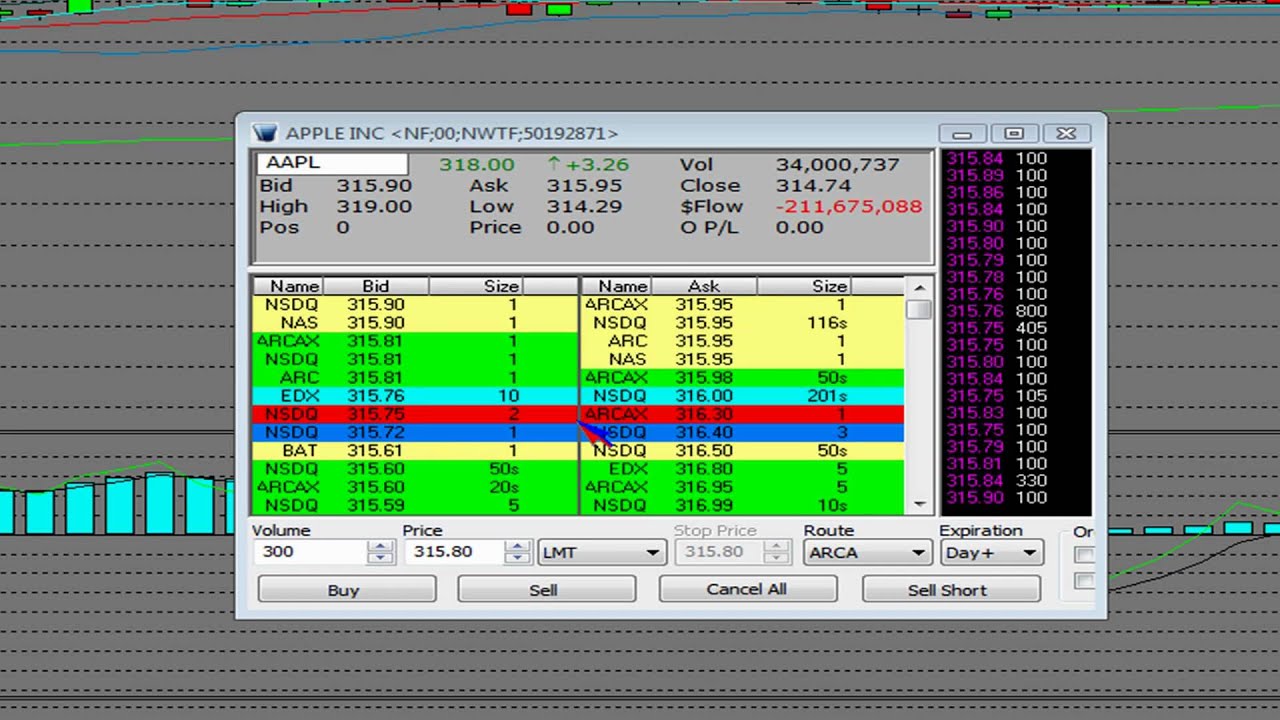Viewport: 1280px width, 720px height.
Task: Select the red ARCAX 316.30 ask row
Action: pyautogui.click(x=743, y=414)
